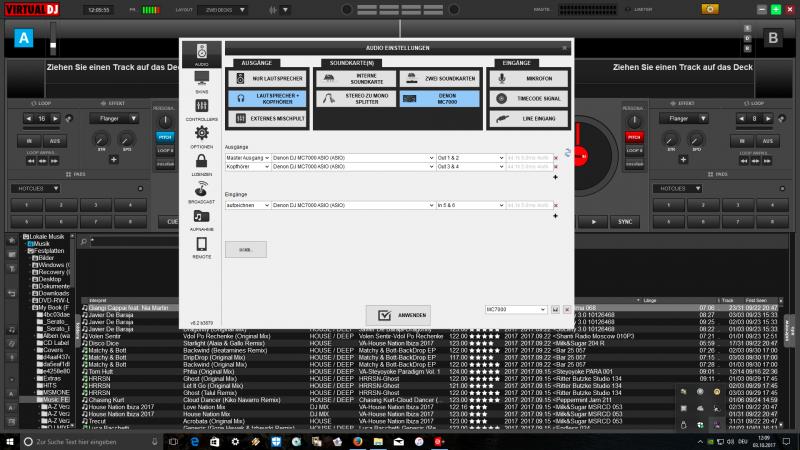Screen dimensions: 800x450
Task: Open Microsoft Edge from taskbar
Action: tap(194, 441)
